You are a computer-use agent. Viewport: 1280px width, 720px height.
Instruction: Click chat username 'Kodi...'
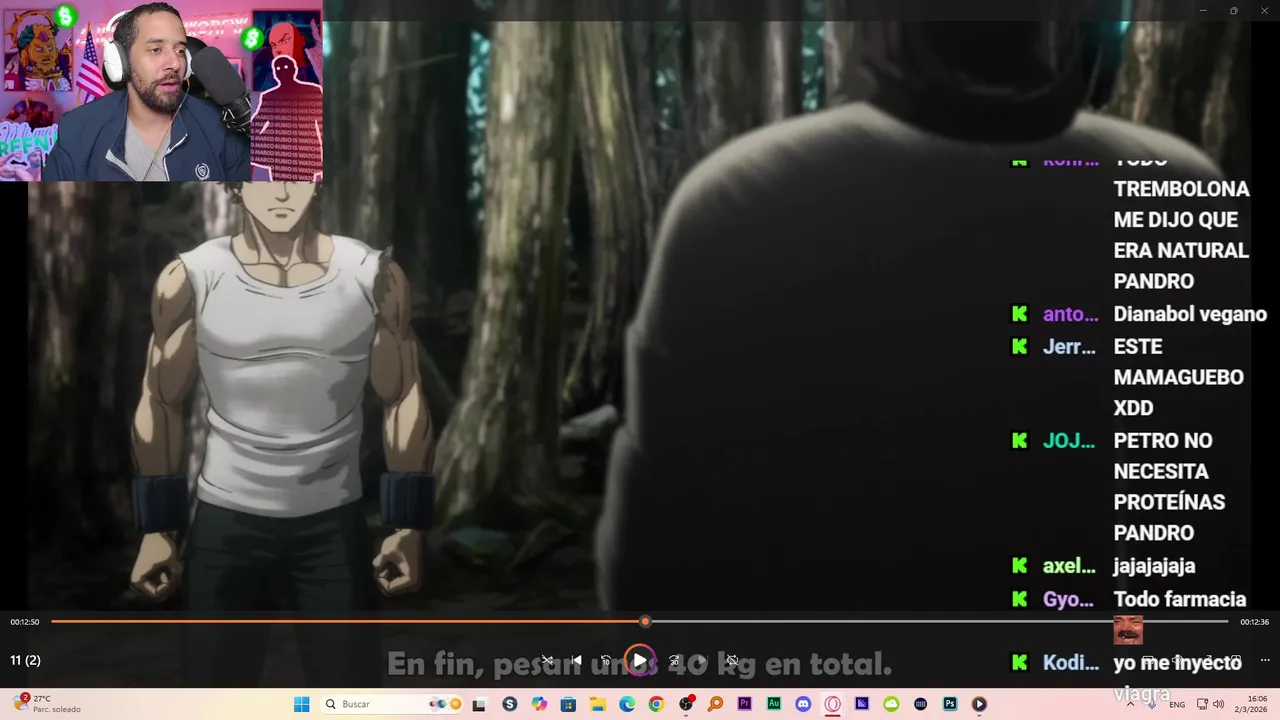1070,662
